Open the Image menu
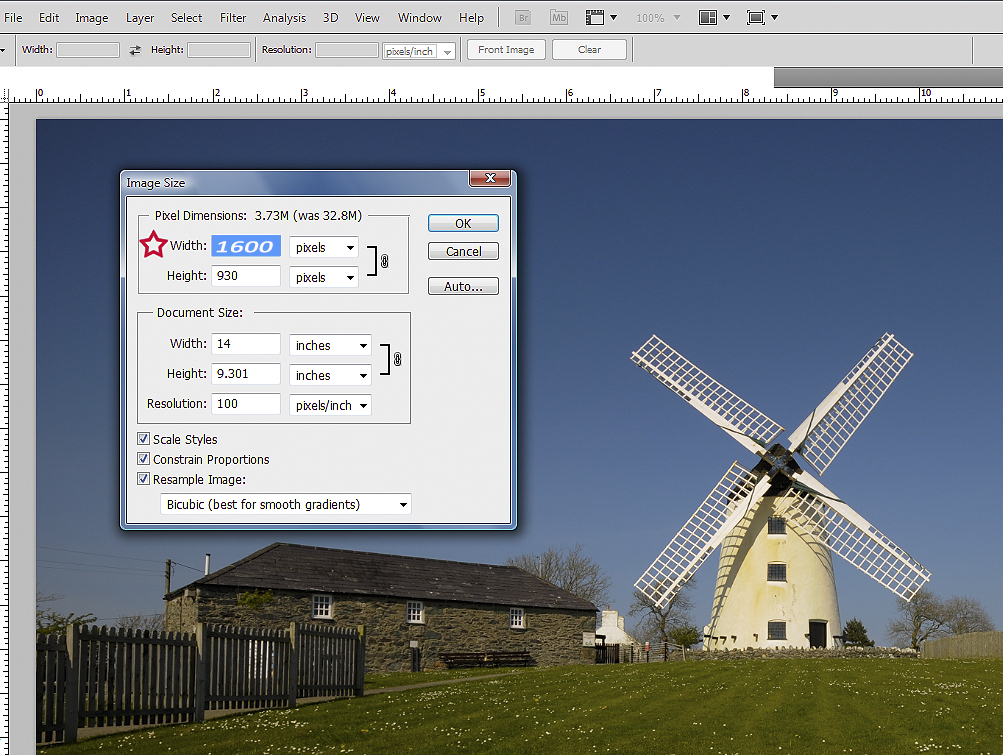The width and height of the screenshot is (1003, 755). point(92,18)
